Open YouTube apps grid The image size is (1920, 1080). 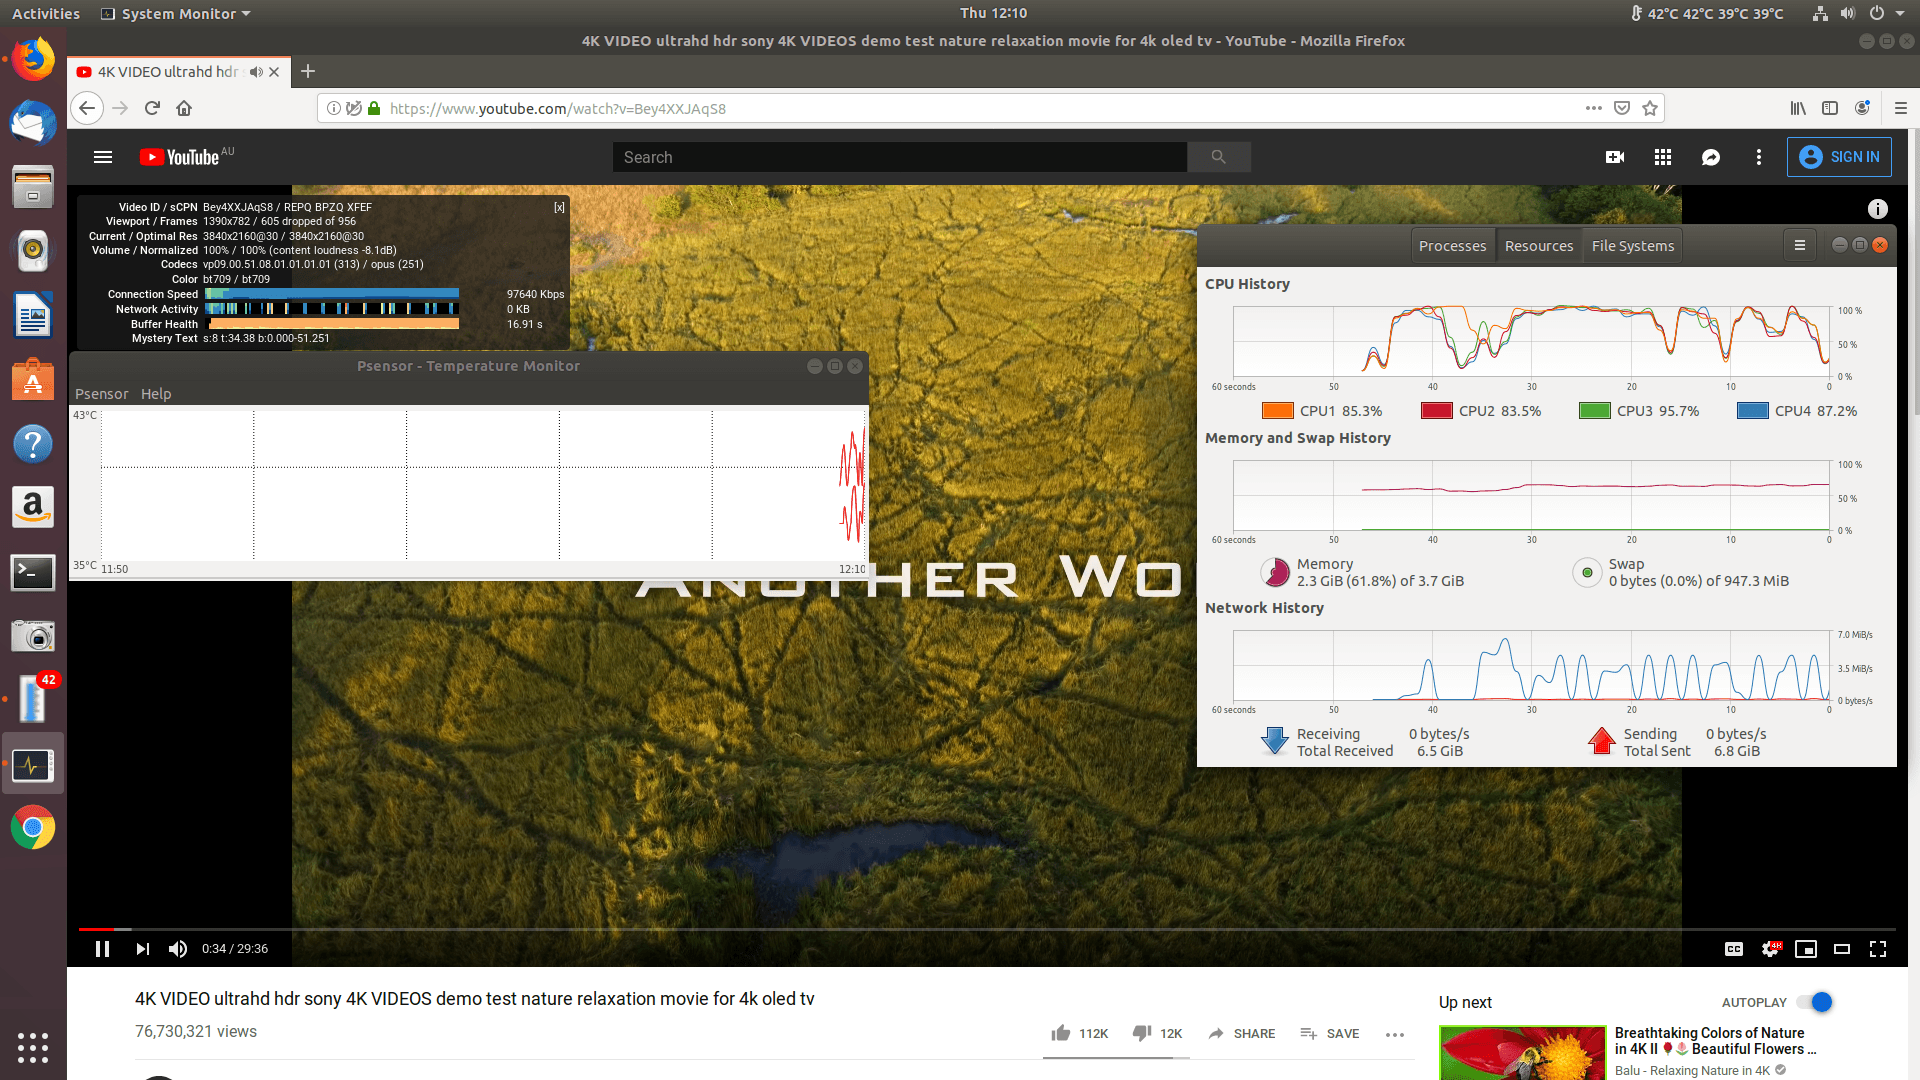(1663, 157)
